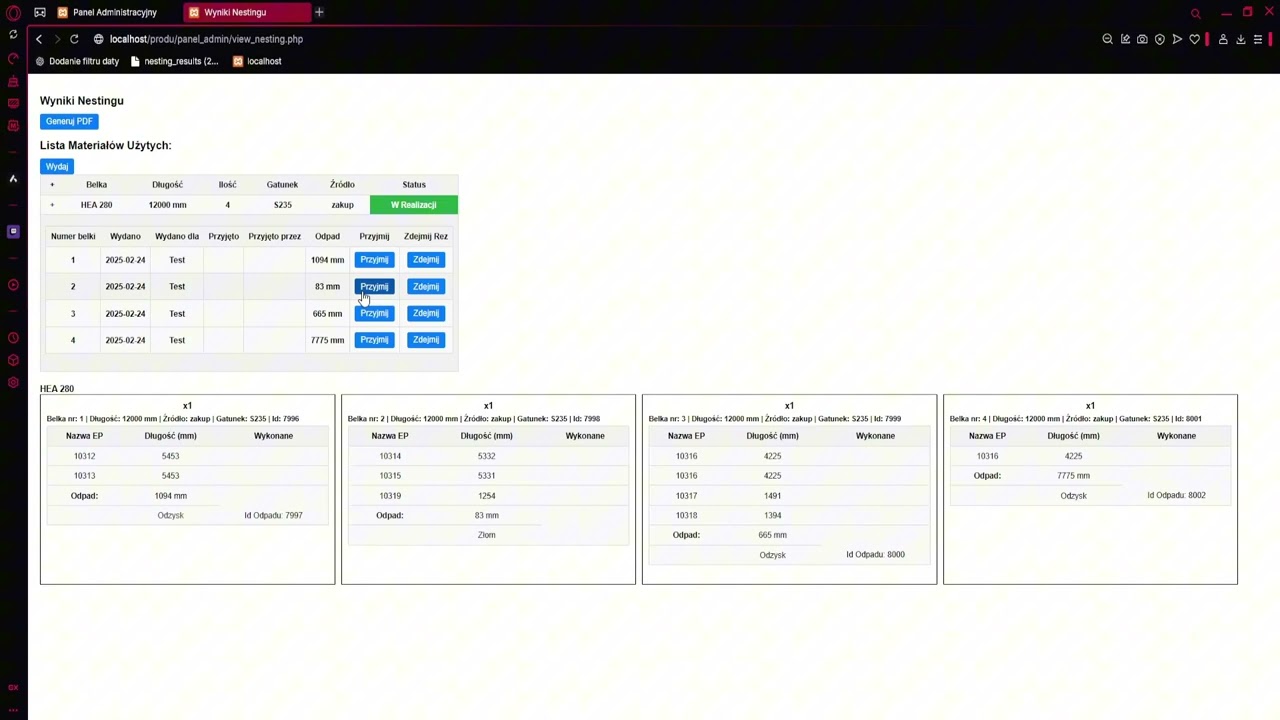The width and height of the screenshot is (1280, 720).
Task: Click the Id Odpadu: 8002 text
Action: (1176, 495)
